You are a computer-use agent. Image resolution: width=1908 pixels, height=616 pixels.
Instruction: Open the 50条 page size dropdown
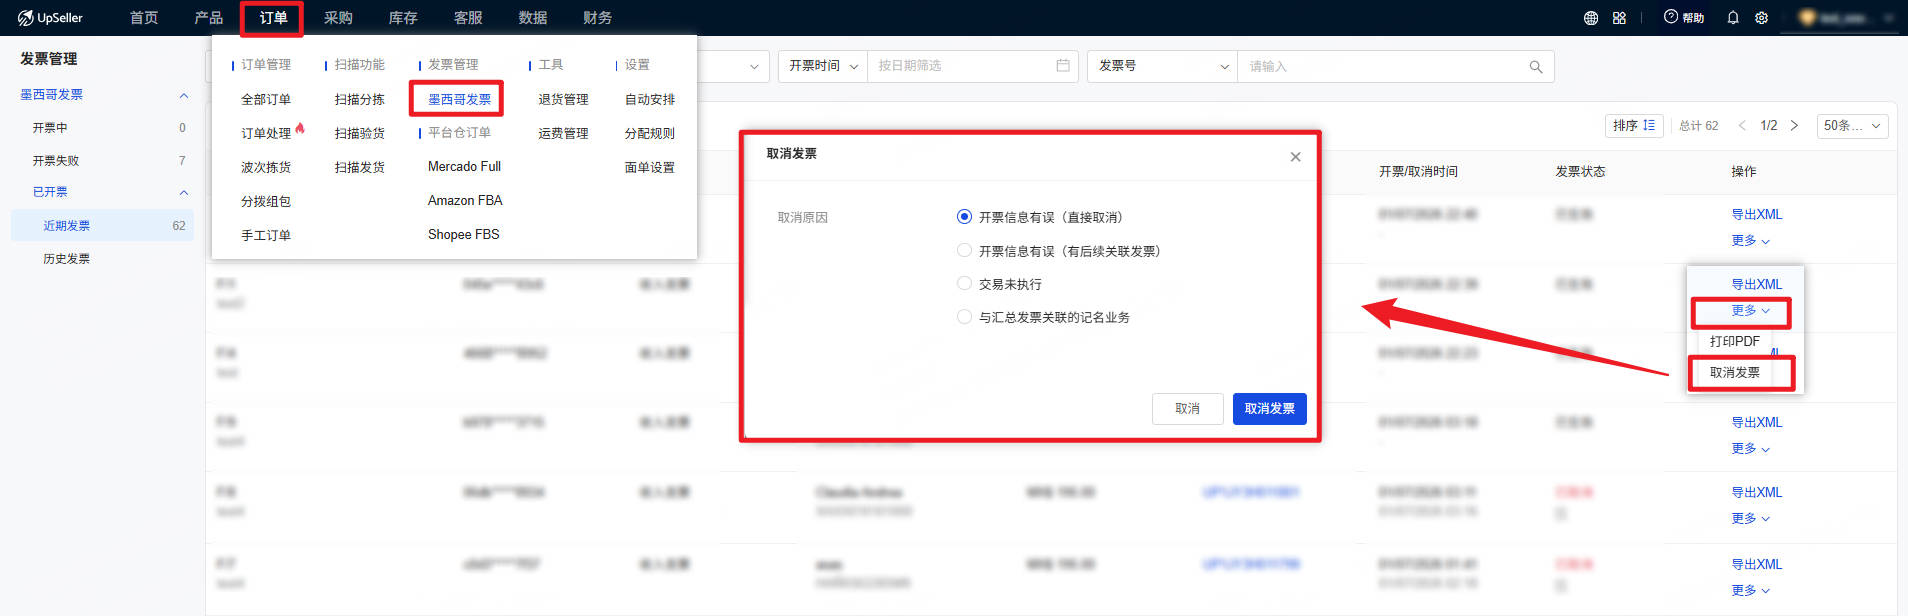[x=1852, y=125]
